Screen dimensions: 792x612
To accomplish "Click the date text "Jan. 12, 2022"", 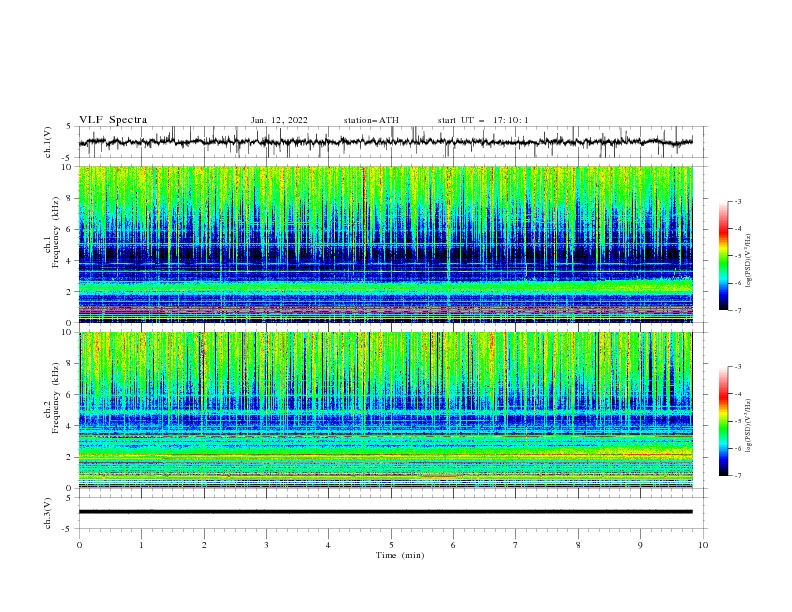I will point(279,120).
